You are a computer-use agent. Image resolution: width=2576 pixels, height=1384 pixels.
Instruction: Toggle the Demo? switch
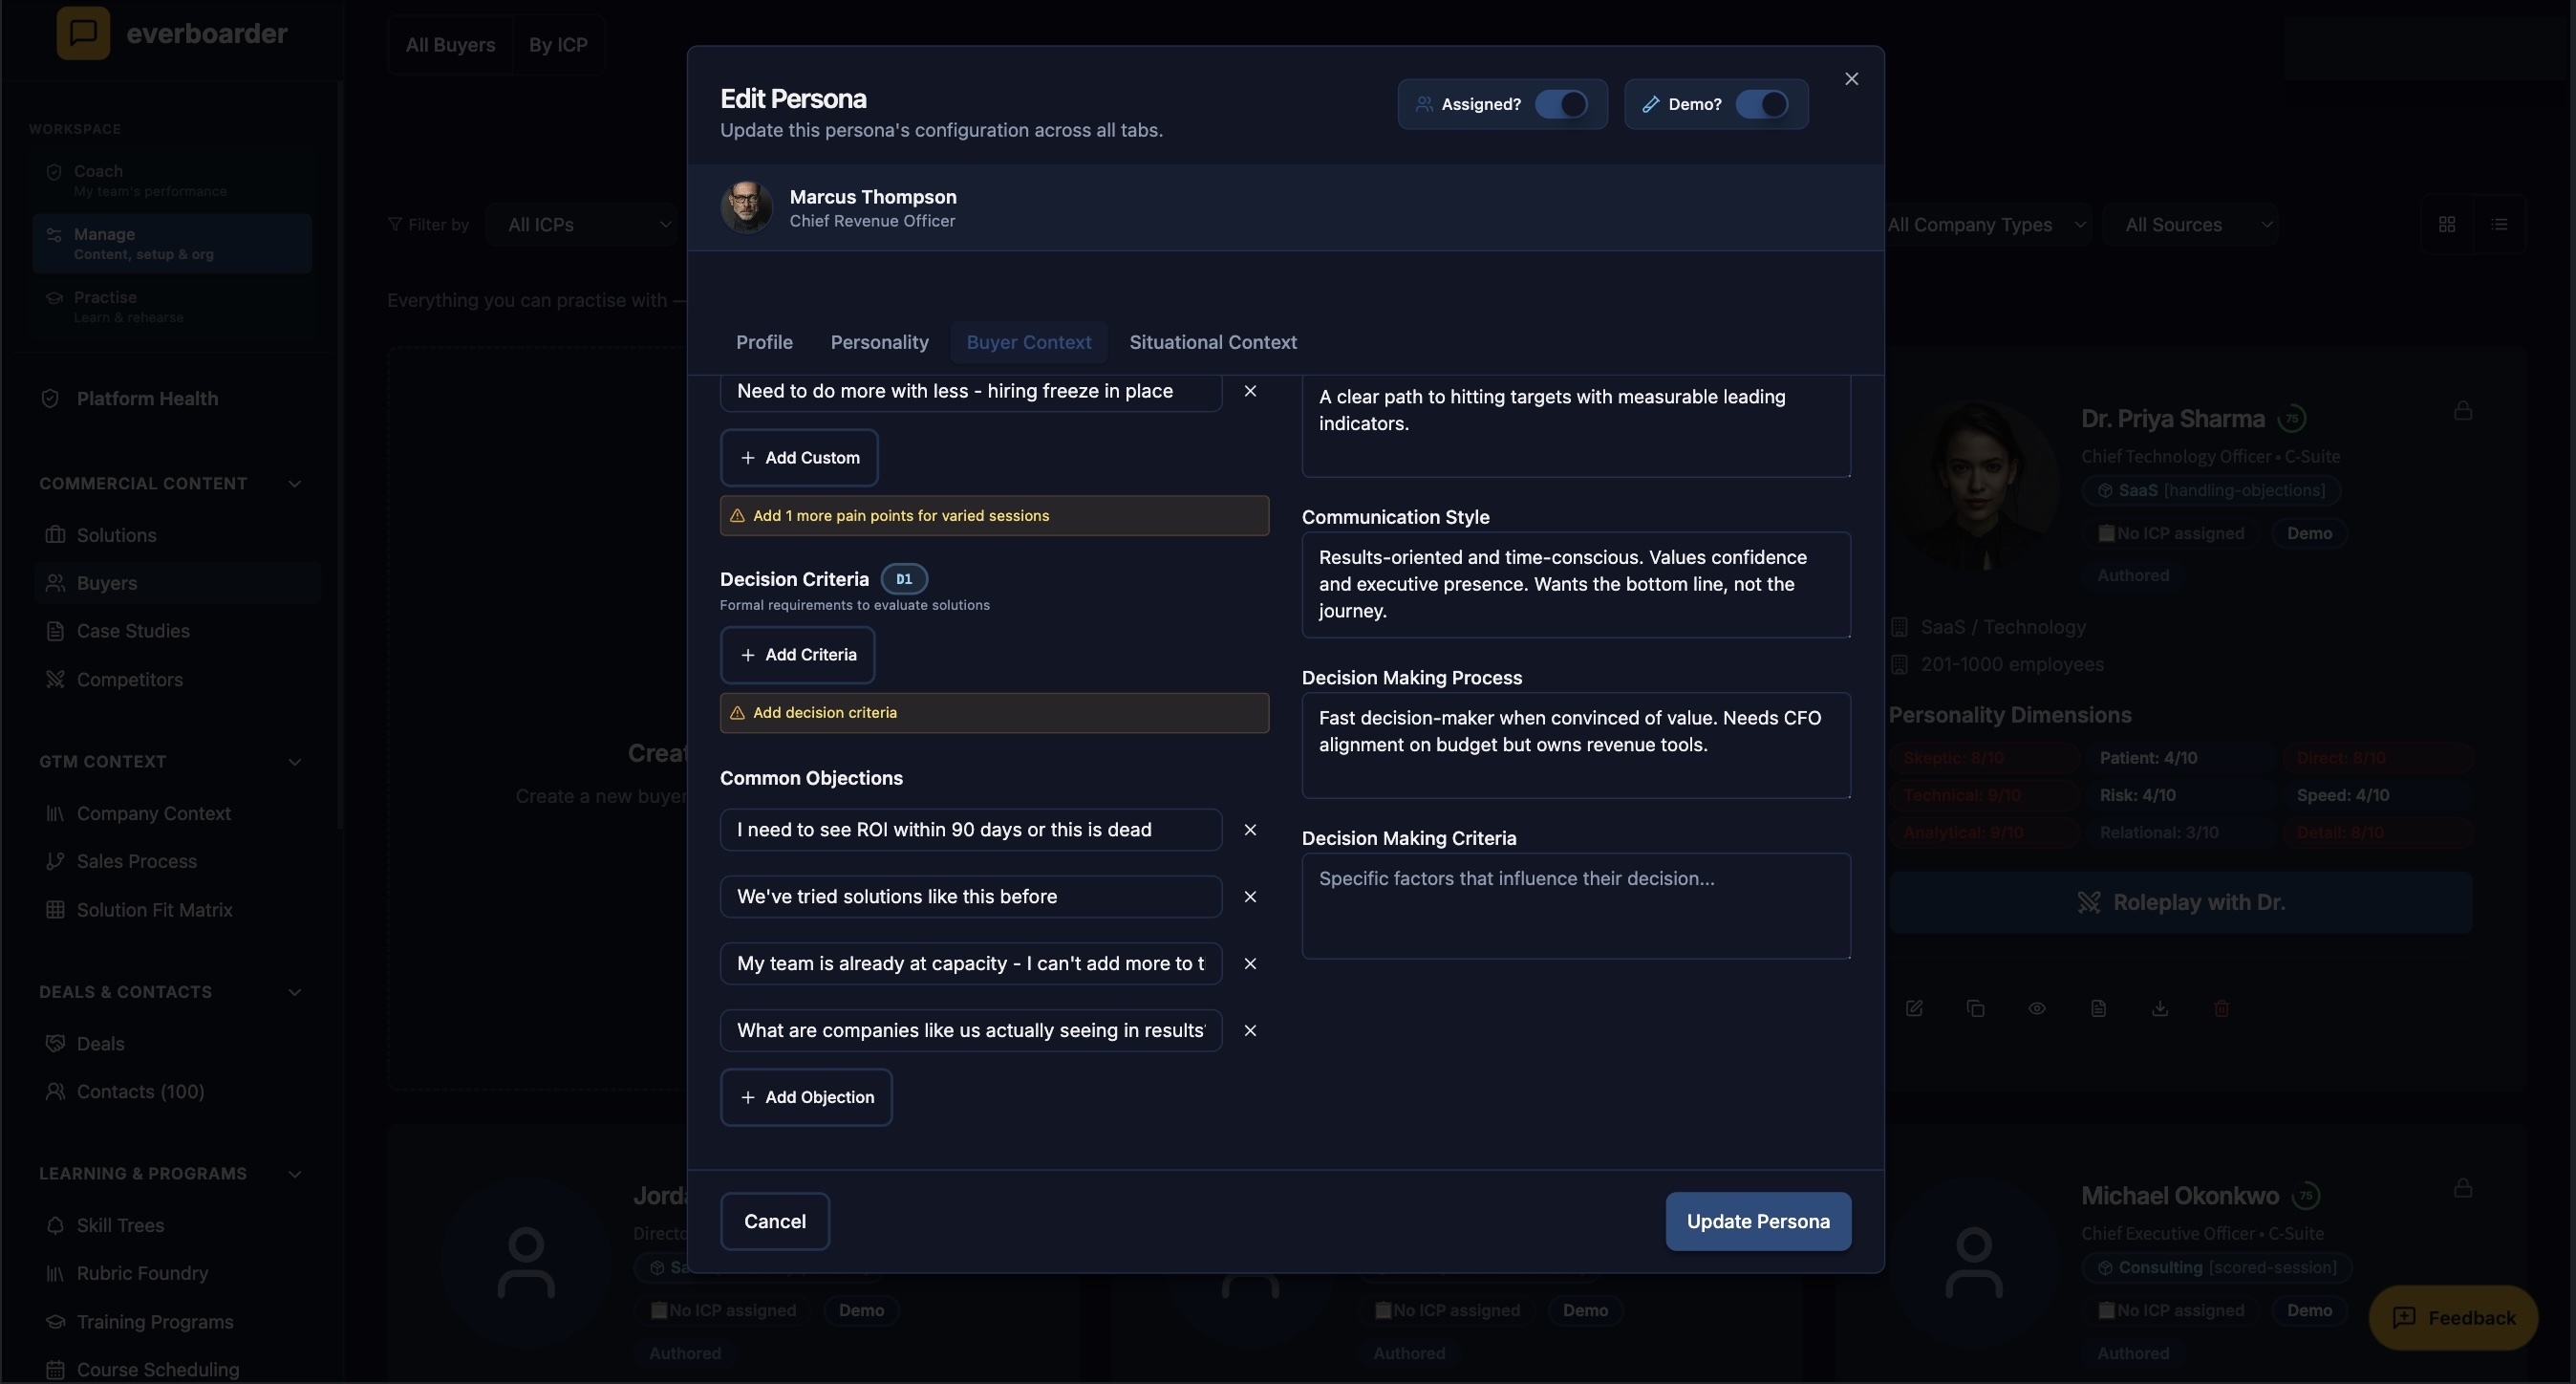tap(1762, 104)
